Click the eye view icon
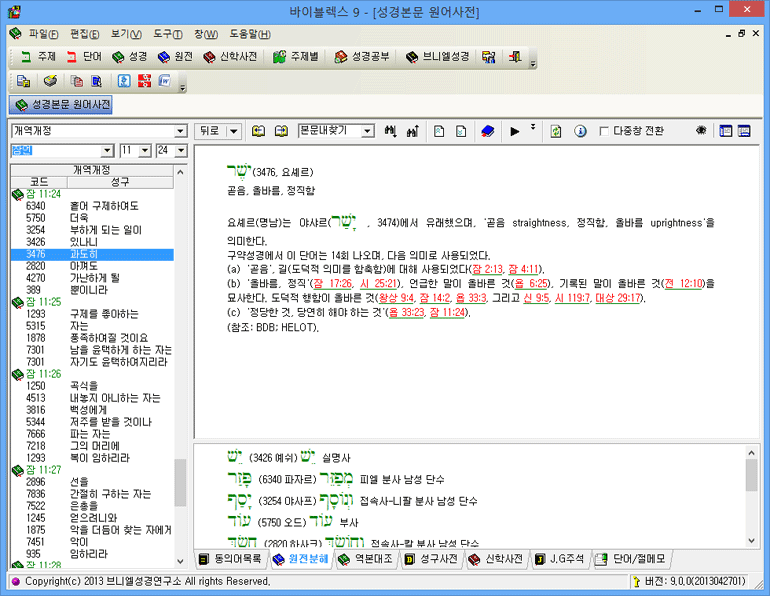The width and height of the screenshot is (770, 596). click(701, 130)
